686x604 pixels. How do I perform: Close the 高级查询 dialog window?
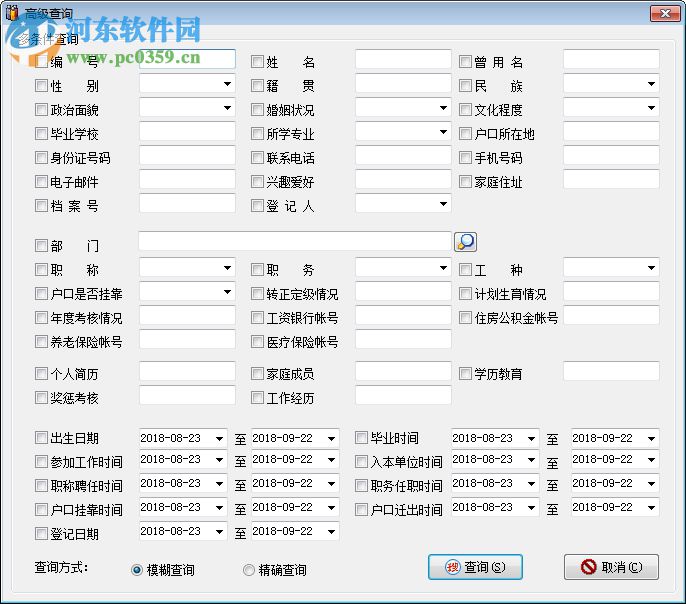(665, 13)
